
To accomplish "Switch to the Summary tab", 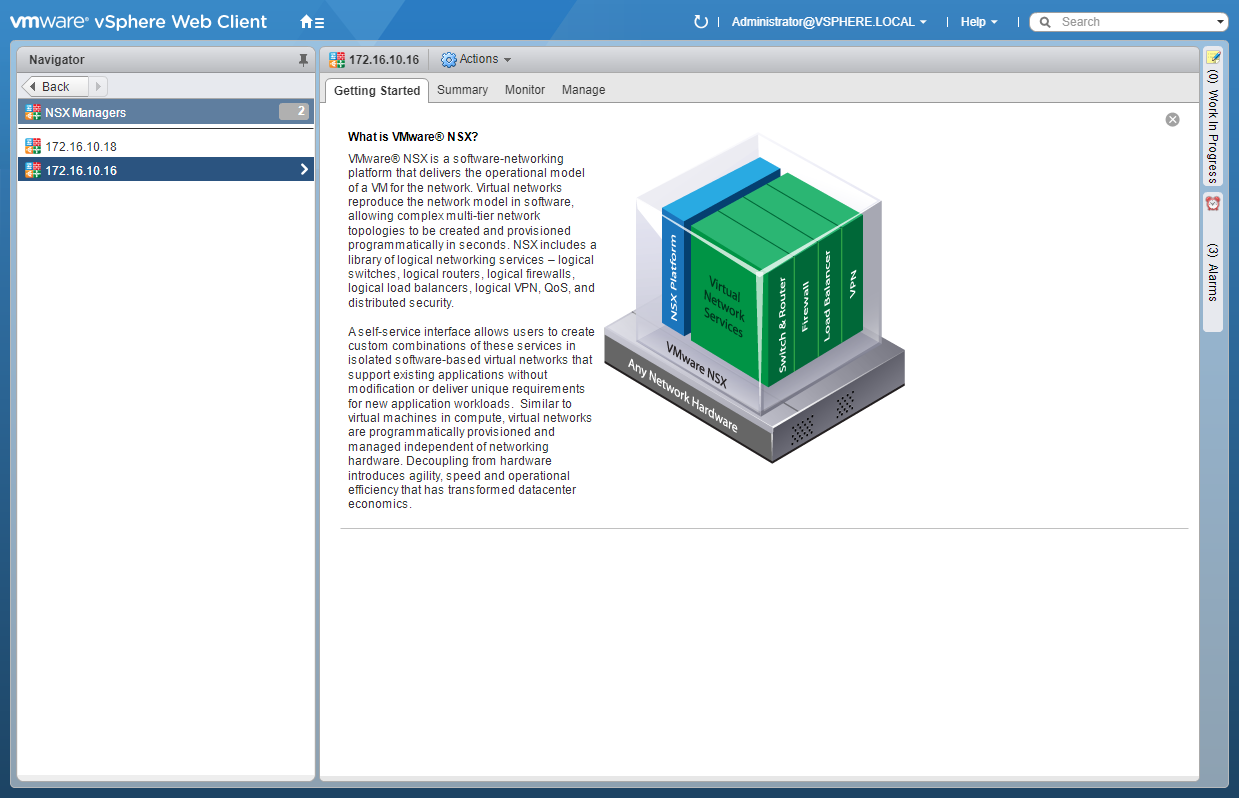I will [x=462, y=90].
